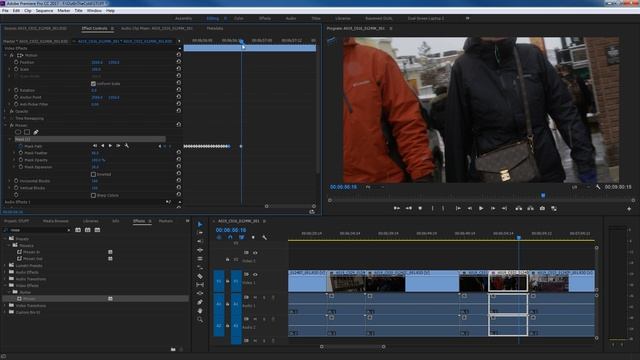Click the Help menu
The image size is (640, 360).
[x=110, y=11]
